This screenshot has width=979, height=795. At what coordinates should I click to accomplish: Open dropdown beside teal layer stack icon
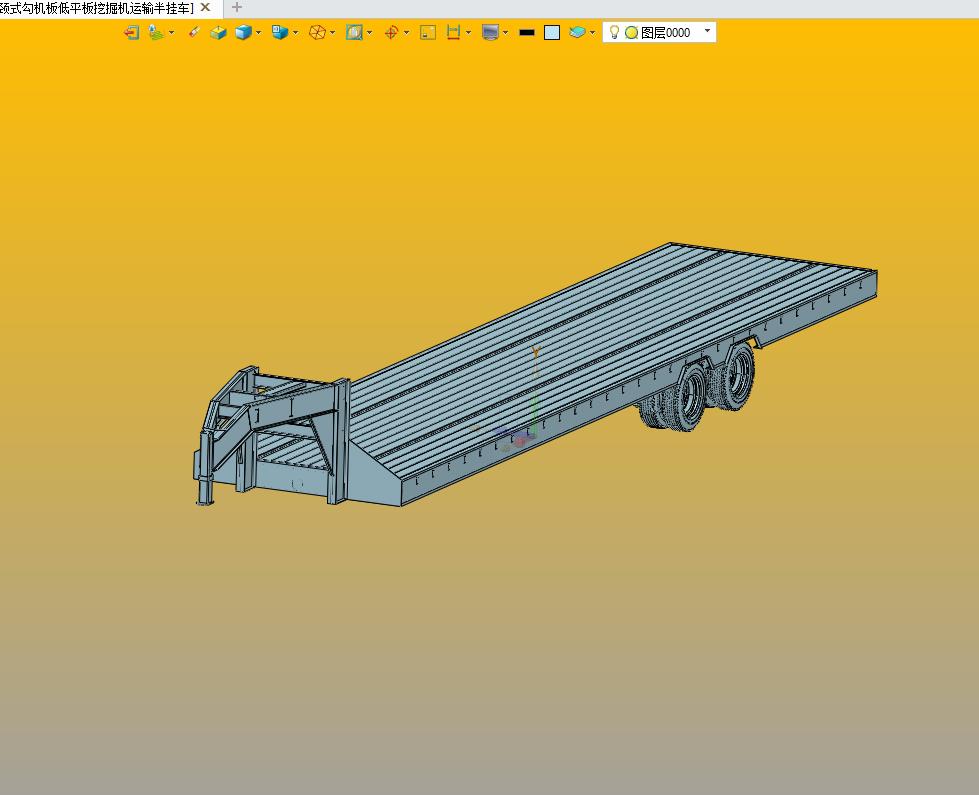coord(593,32)
